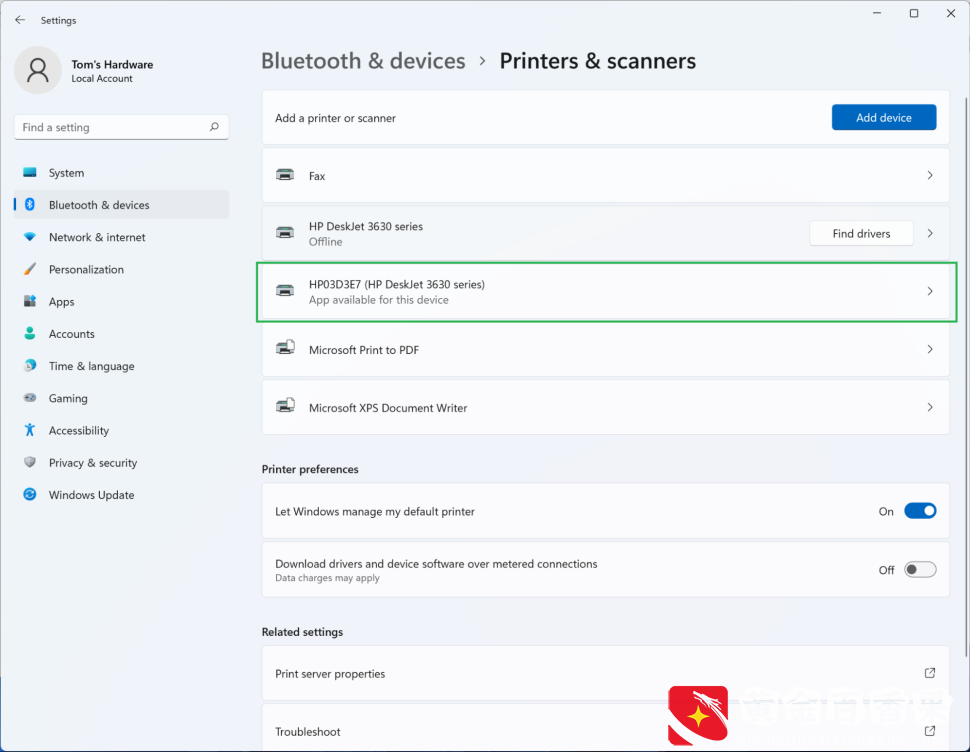Click HP03D3E7 (HP DeskJet 3630 series) text
Image resolution: width=970 pixels, height=752 pixels.
pyautogui.click(x=397, y=284)
